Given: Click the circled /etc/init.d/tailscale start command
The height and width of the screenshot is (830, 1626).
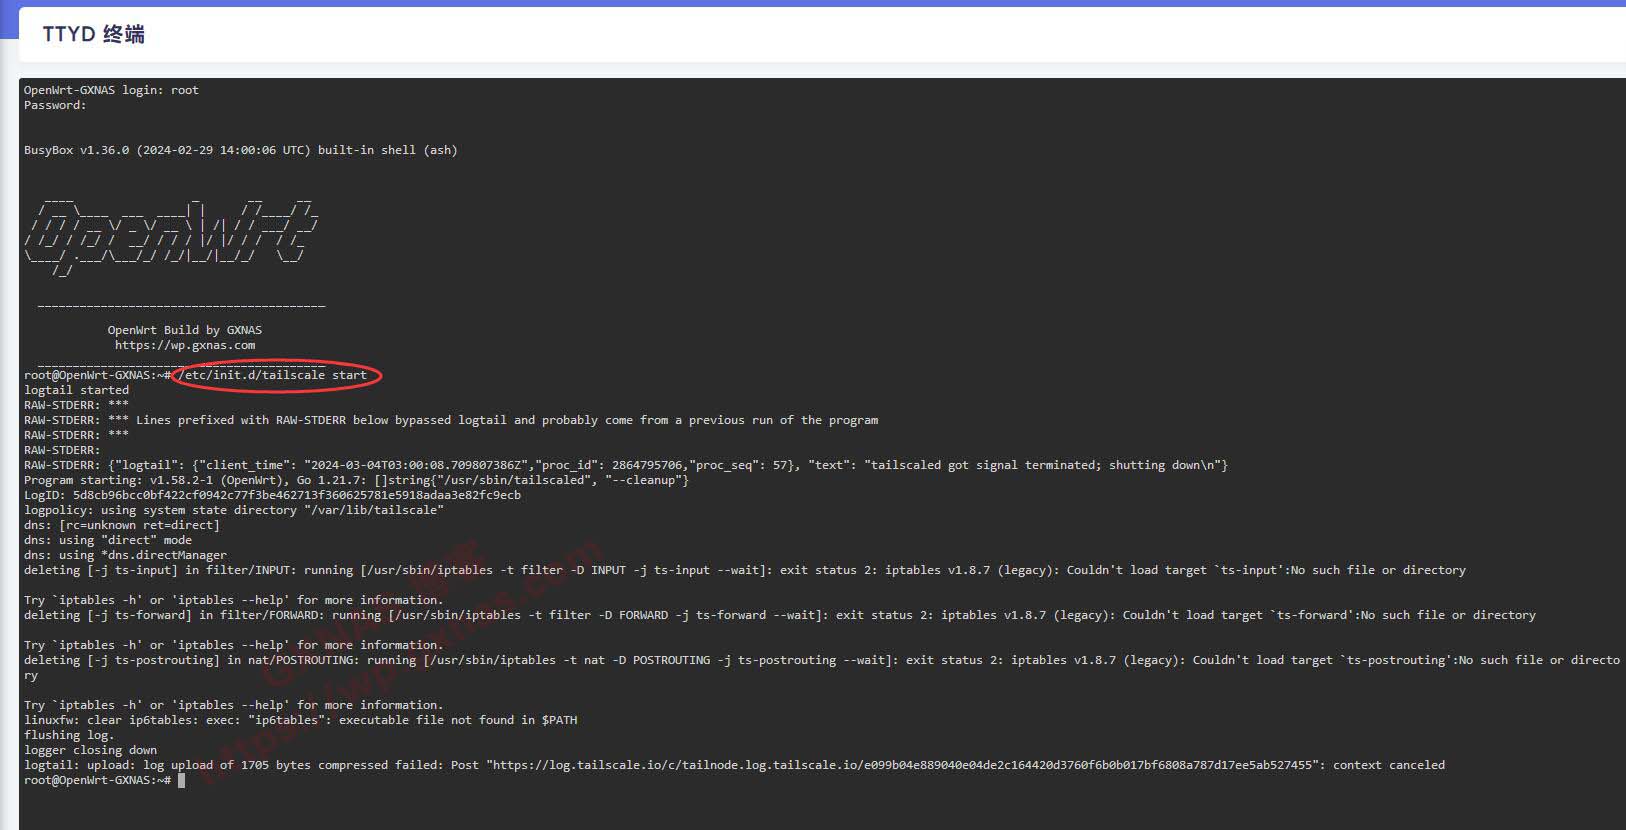Looking at the screenshot, I should click(273, 375).
